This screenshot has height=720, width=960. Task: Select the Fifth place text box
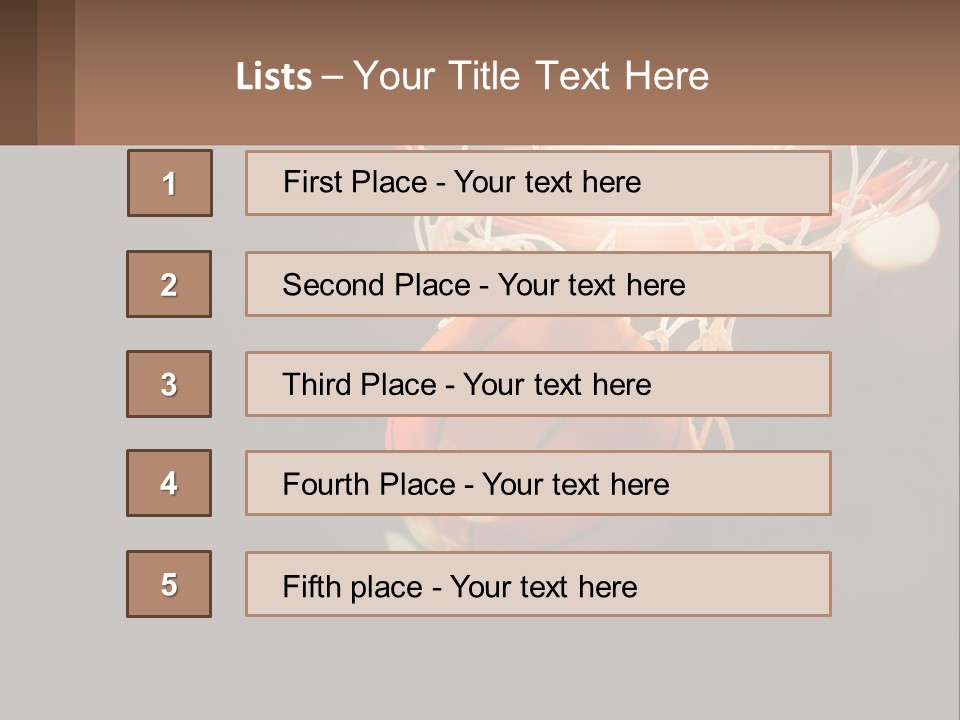point(538,584)
